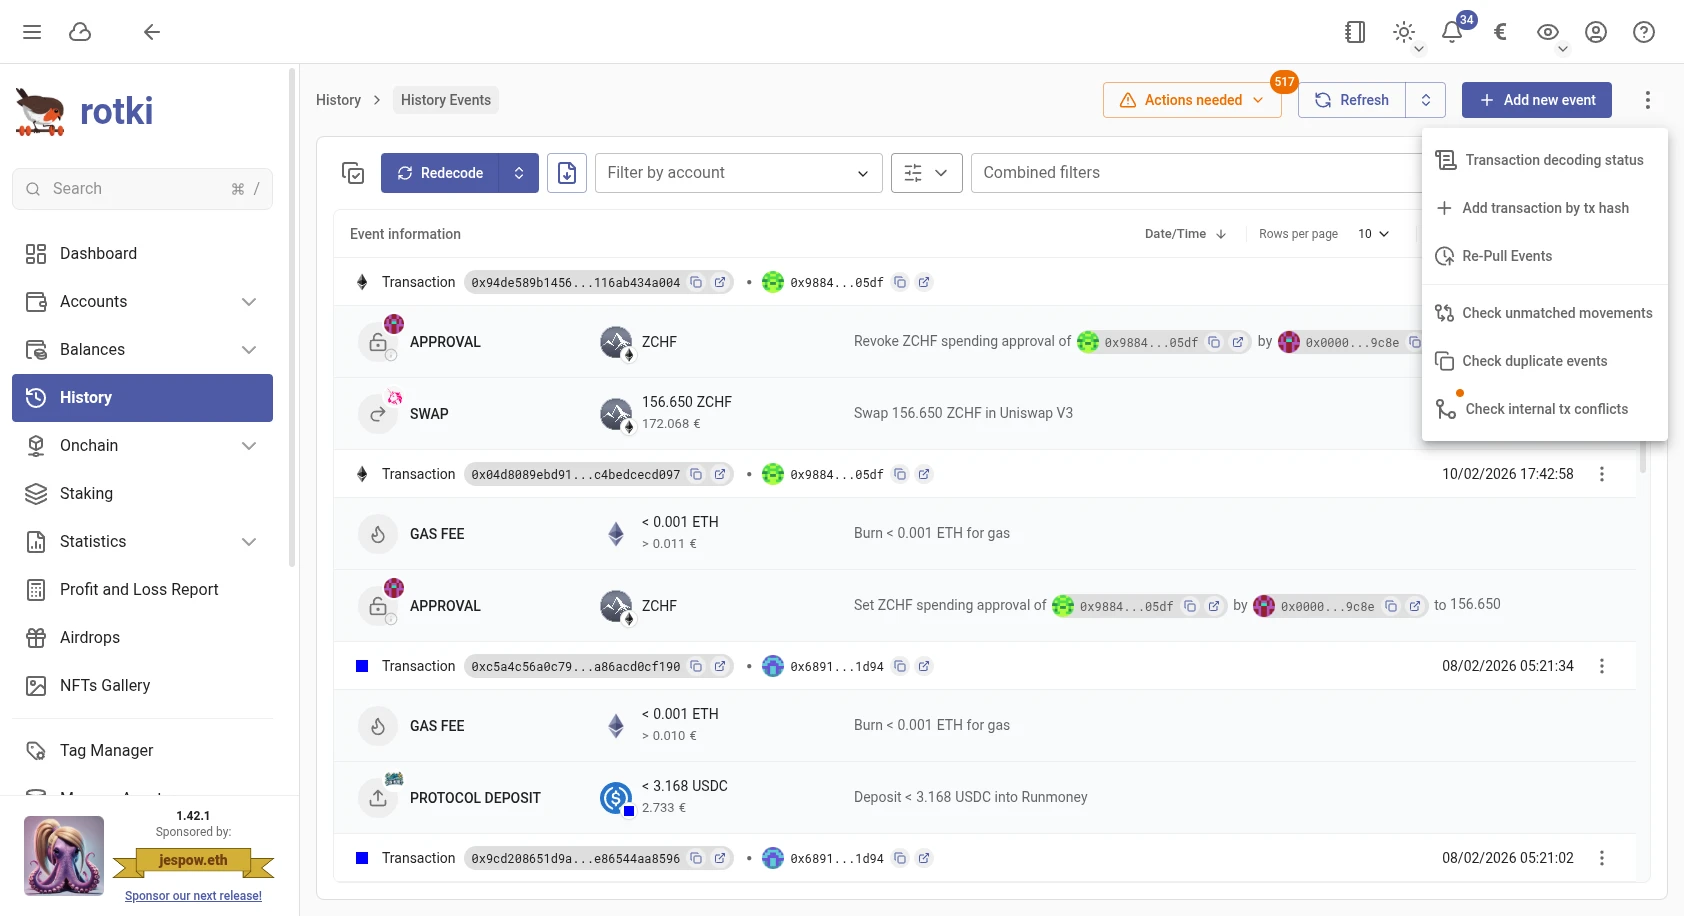Open the notifications bell
The width and height of the screenshot is (1684, 916).
pos(1451,32)
